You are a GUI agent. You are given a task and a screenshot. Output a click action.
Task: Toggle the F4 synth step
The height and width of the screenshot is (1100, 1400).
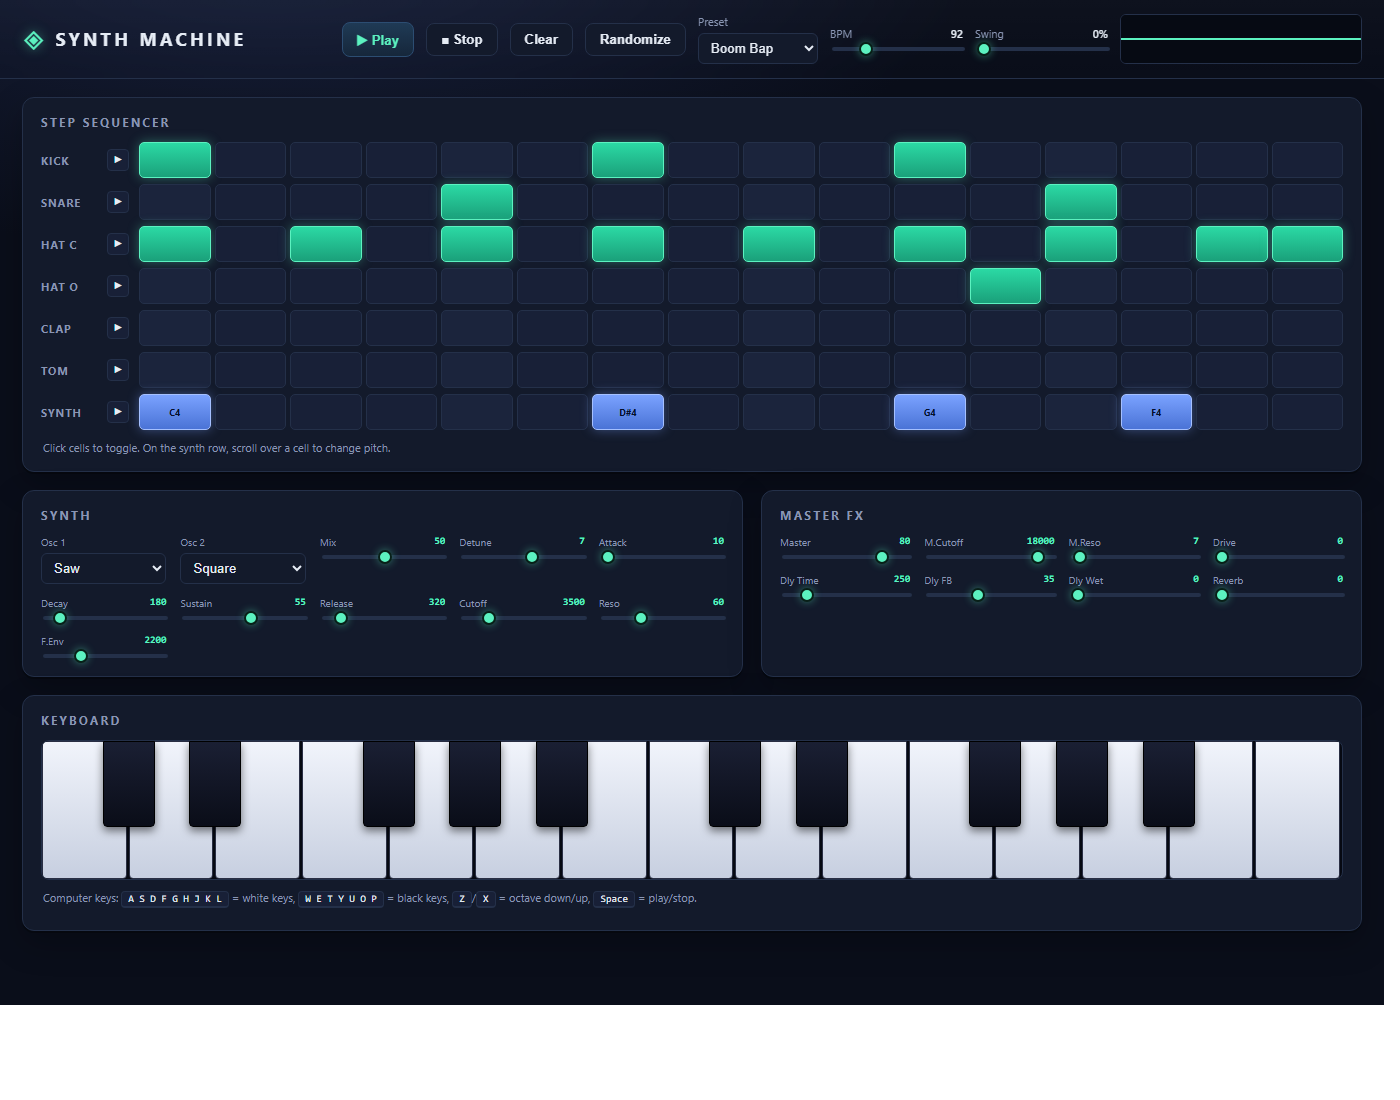point(1156,412)
